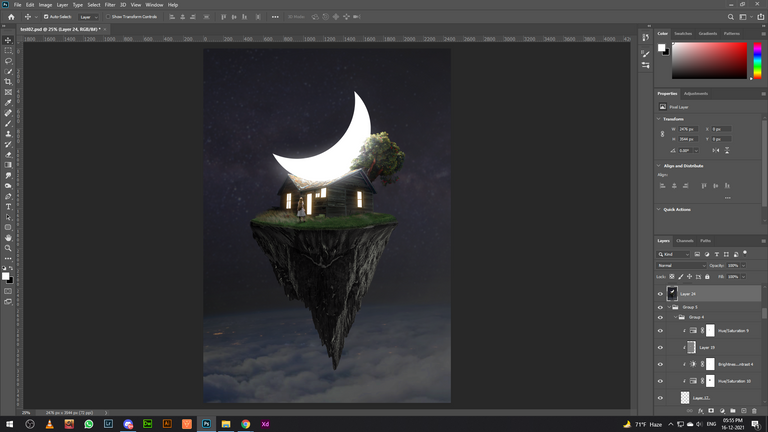Screen dimensions: 768x432
Task: Select the Lasso tool
Action: [x=8, y=61]
